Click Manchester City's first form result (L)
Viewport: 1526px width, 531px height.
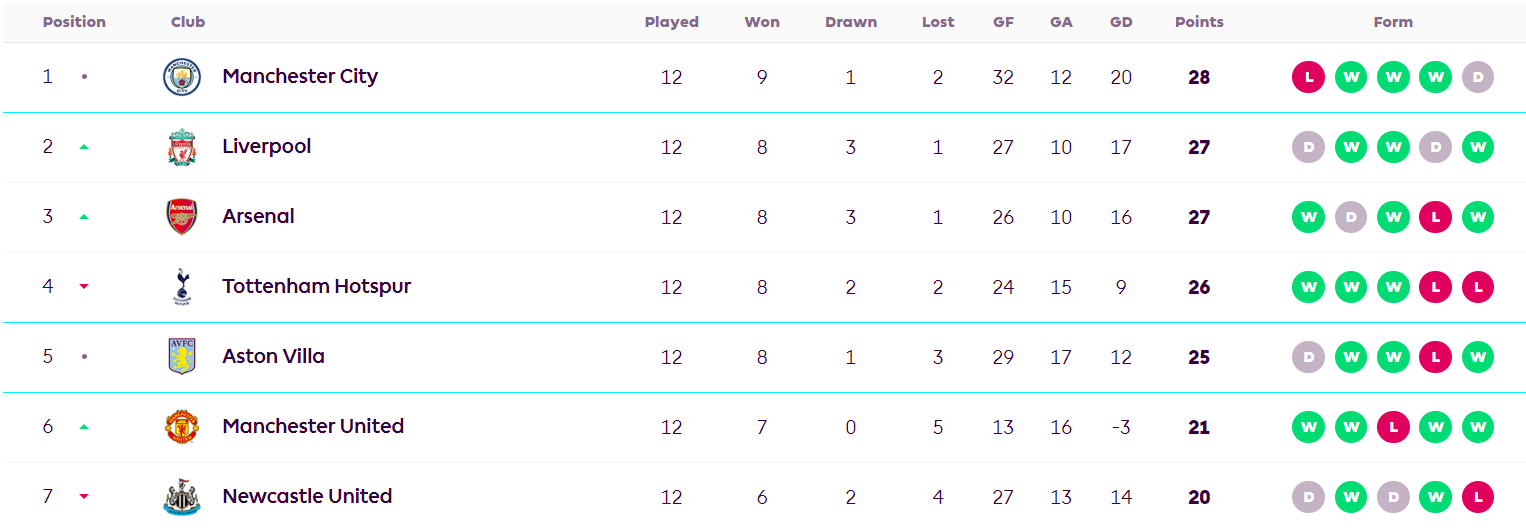coord(1308,77)
